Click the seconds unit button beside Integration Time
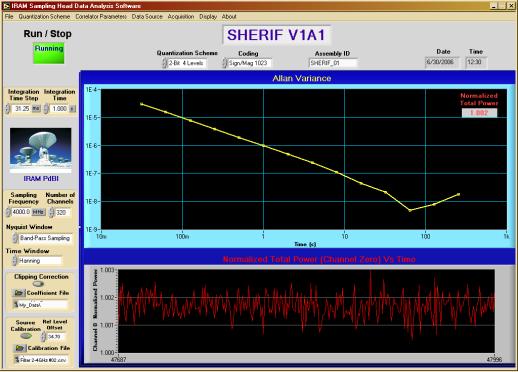518x372 pixels. tap(72, 109)
